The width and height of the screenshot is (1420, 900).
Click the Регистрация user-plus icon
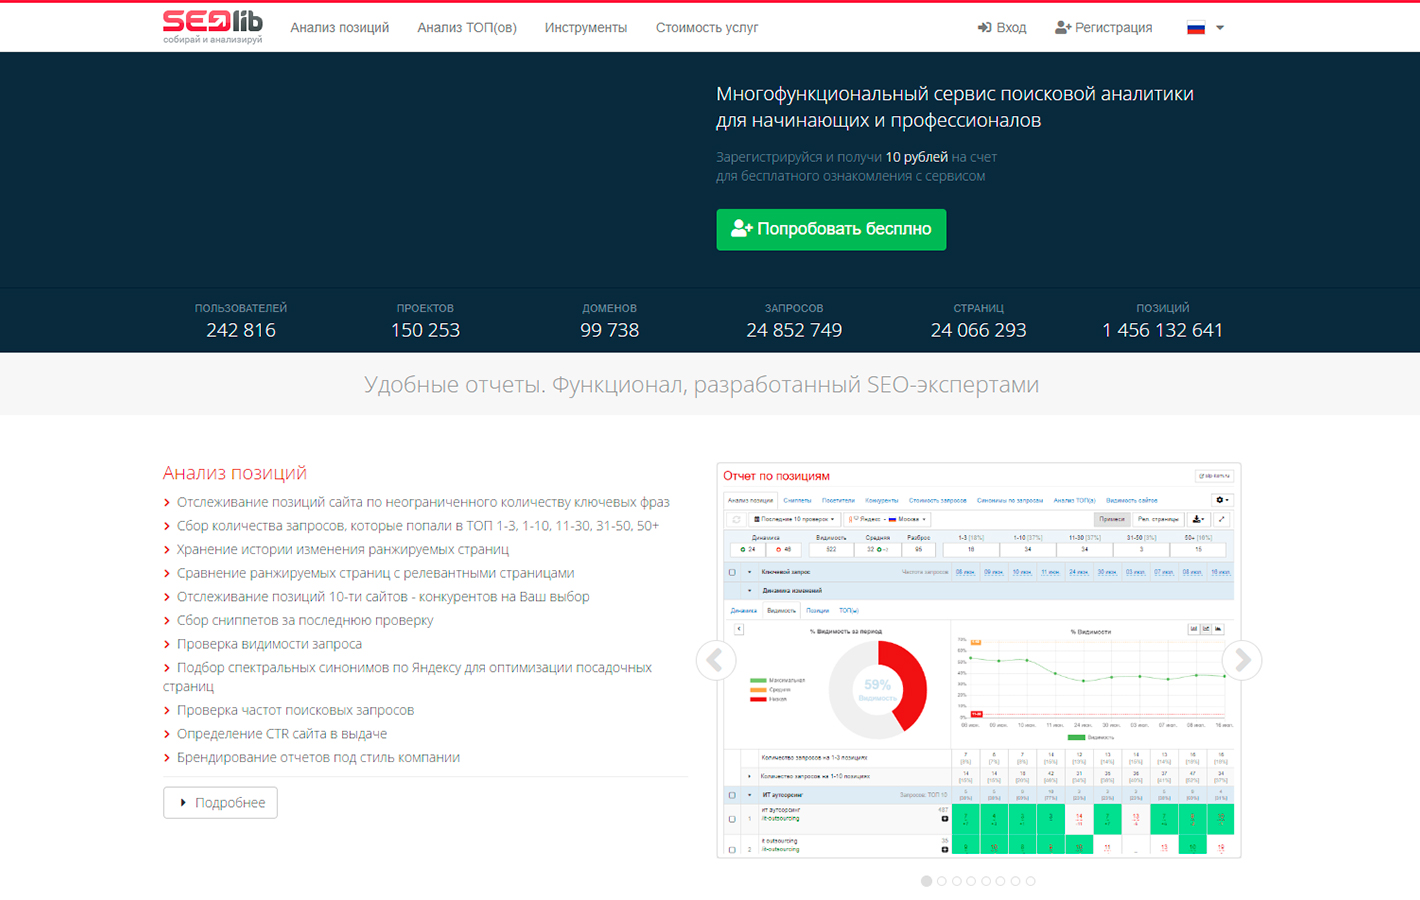[1063, 28]
